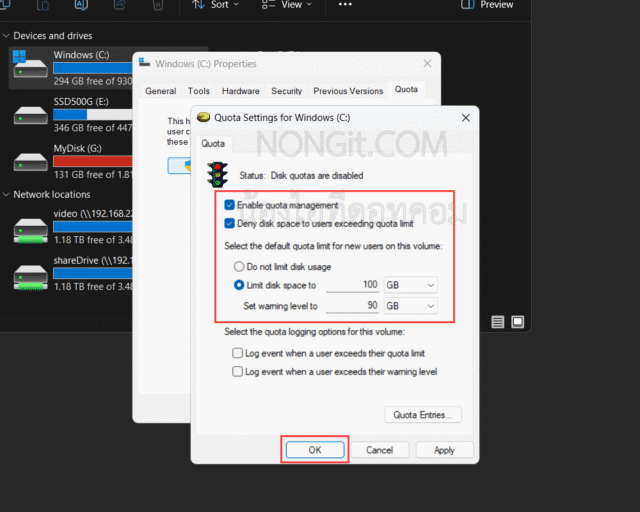Open the General tab in Properties
Image resolution: width=640 pixels, height=512 pixels.
pos(160,91)
